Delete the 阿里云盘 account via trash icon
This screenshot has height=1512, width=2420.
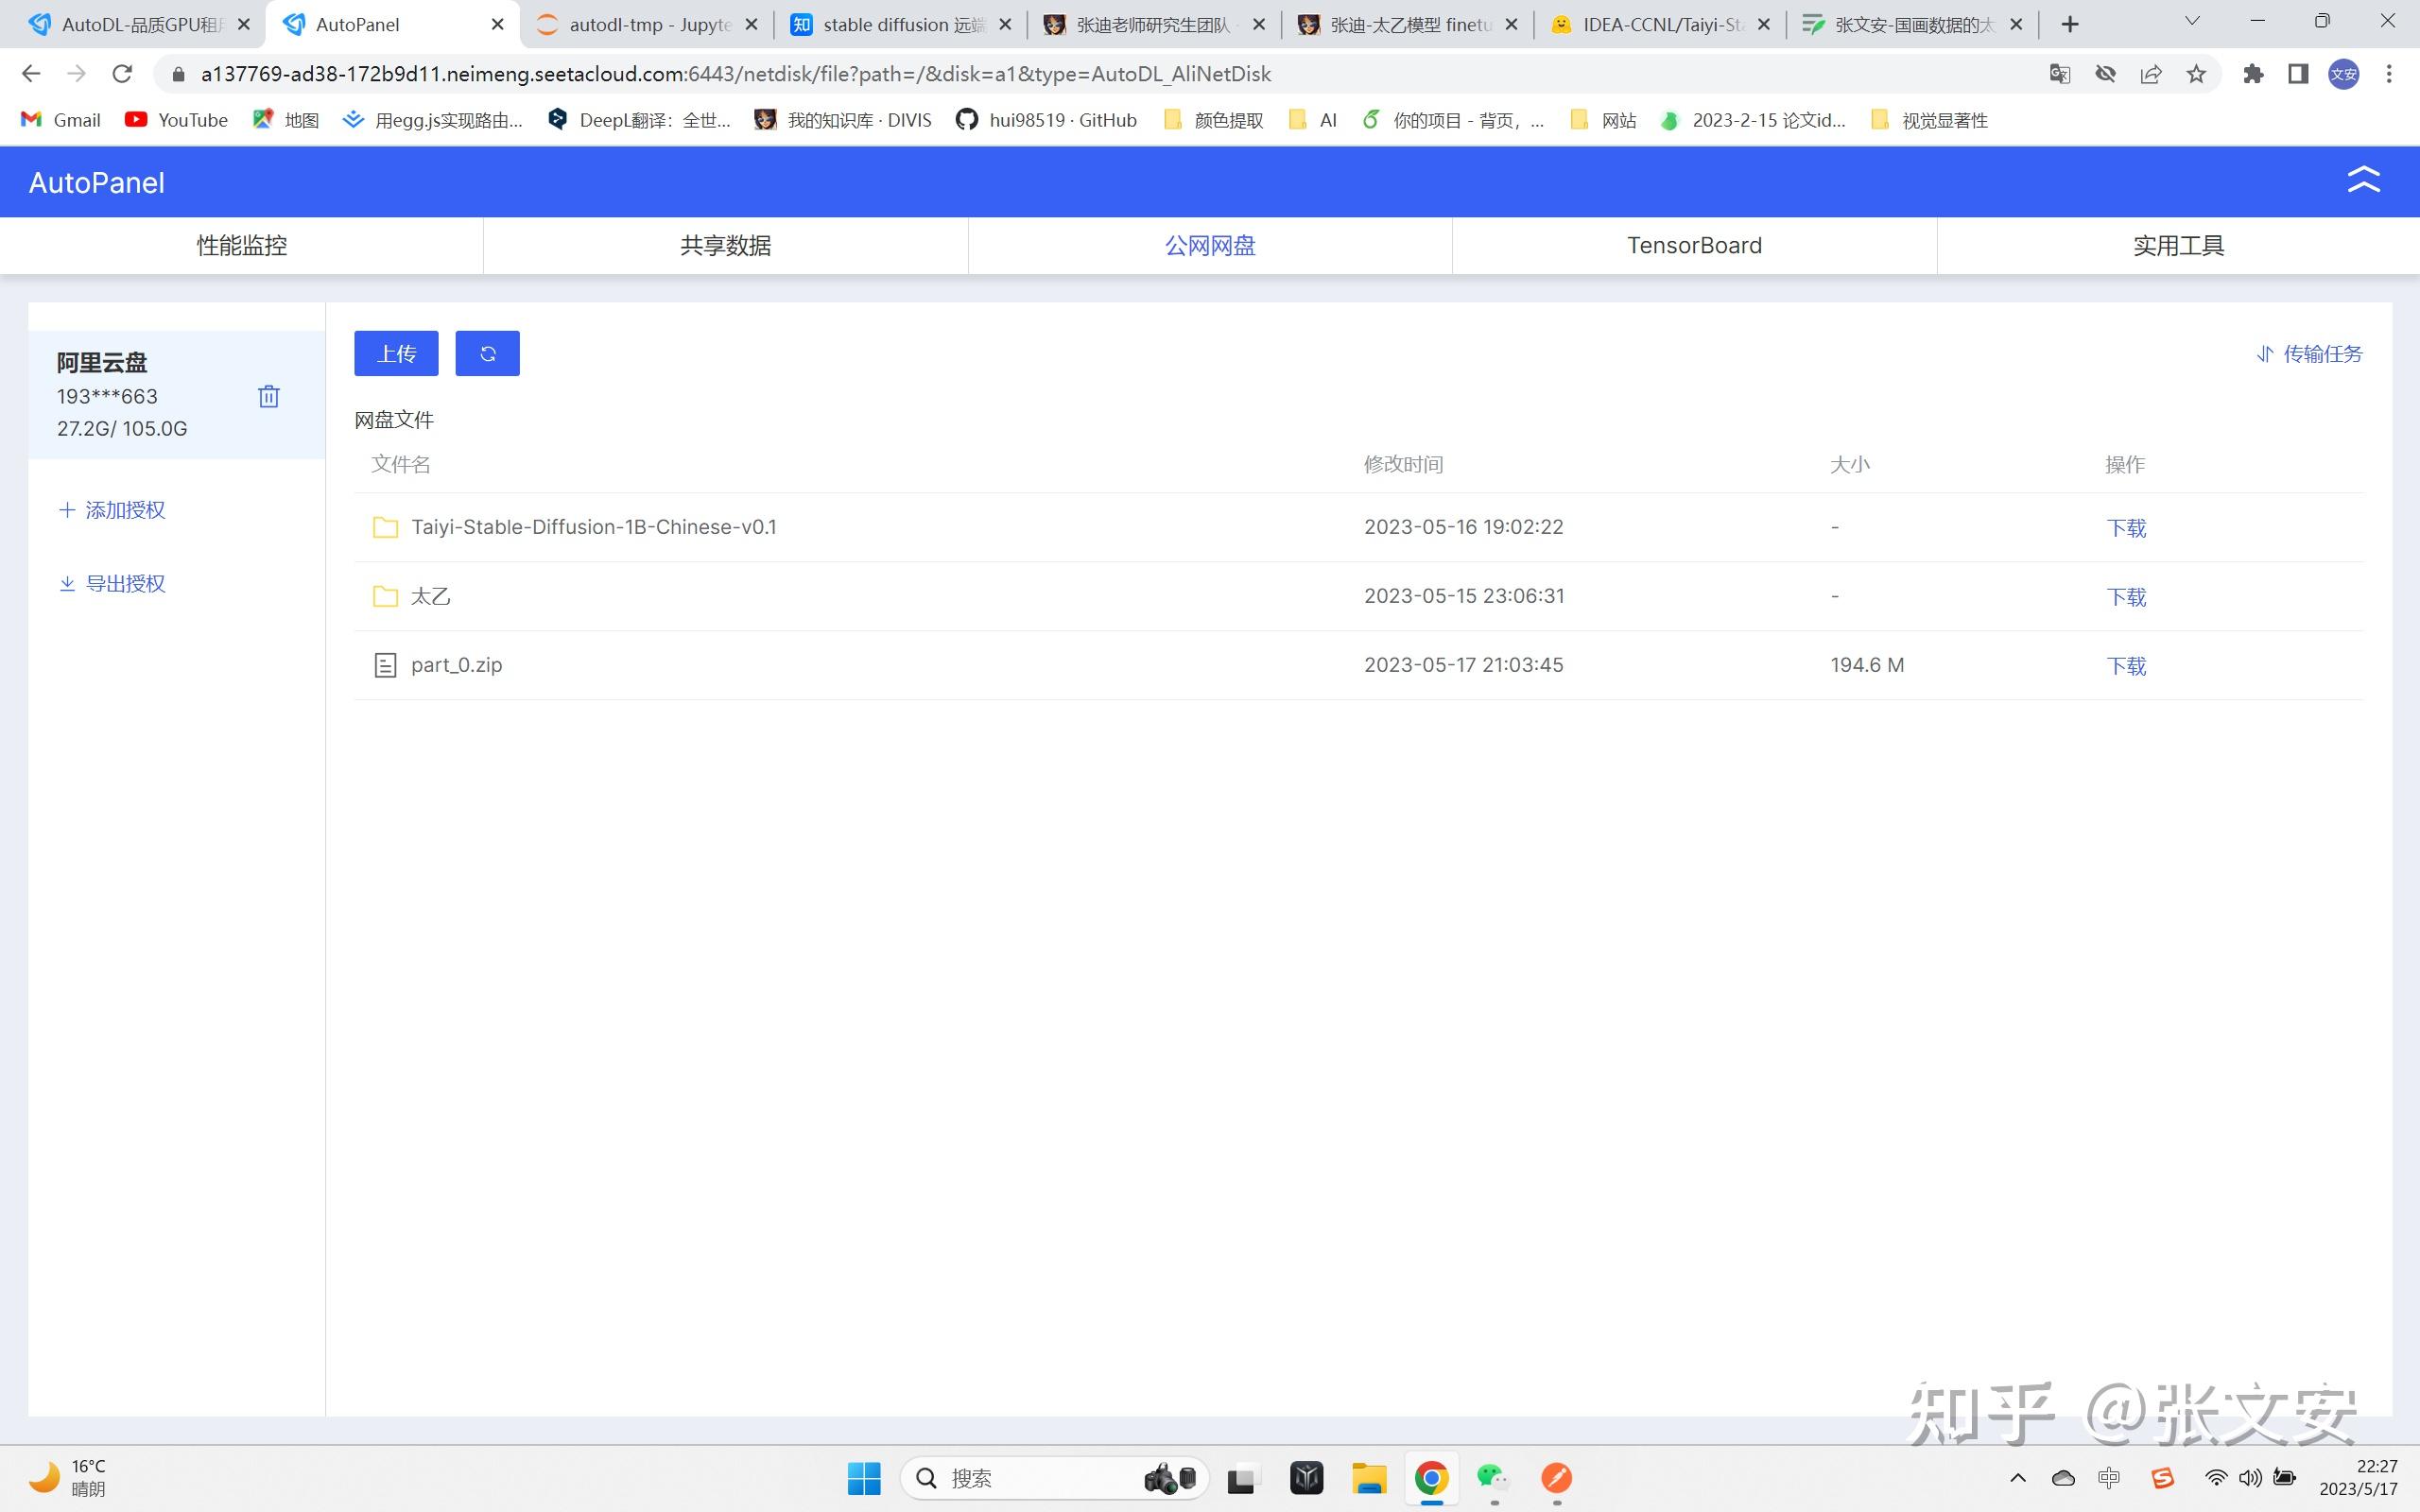(x=268, y=397)
